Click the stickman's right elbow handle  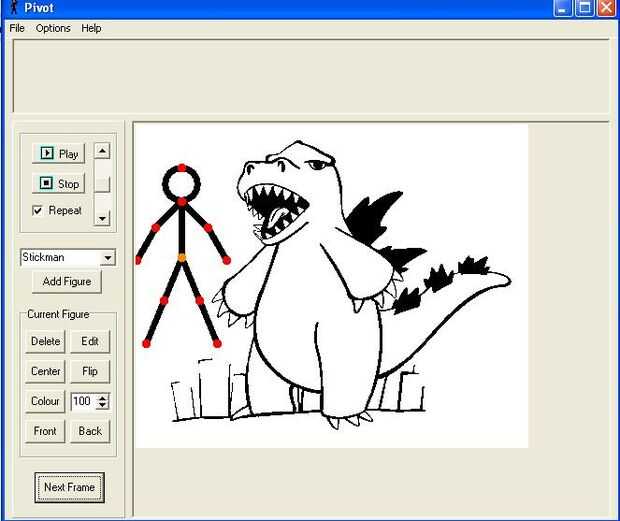pyautogui.click(x=208, y=228)
